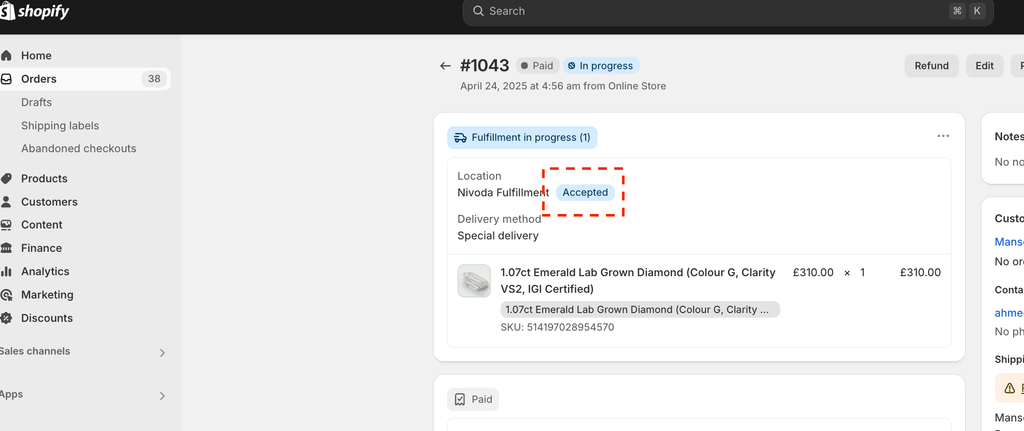Viewport: 1024px width, 431px height.
Task: Click the Analytics bar chart icon
Action: click(x=6, y=271)
